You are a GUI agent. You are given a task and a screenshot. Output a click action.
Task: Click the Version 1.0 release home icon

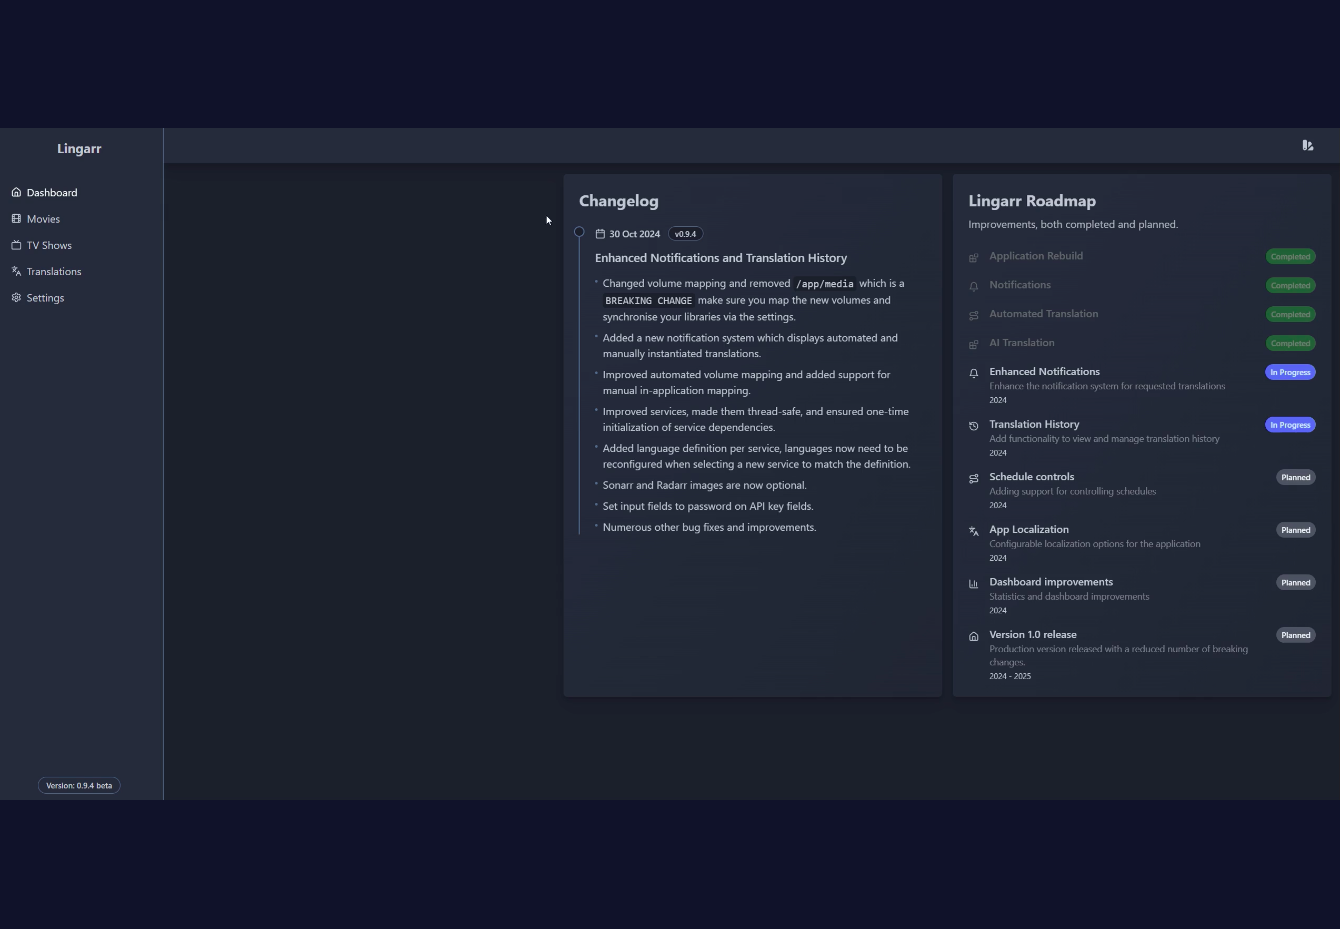click(x=974, y=636)
